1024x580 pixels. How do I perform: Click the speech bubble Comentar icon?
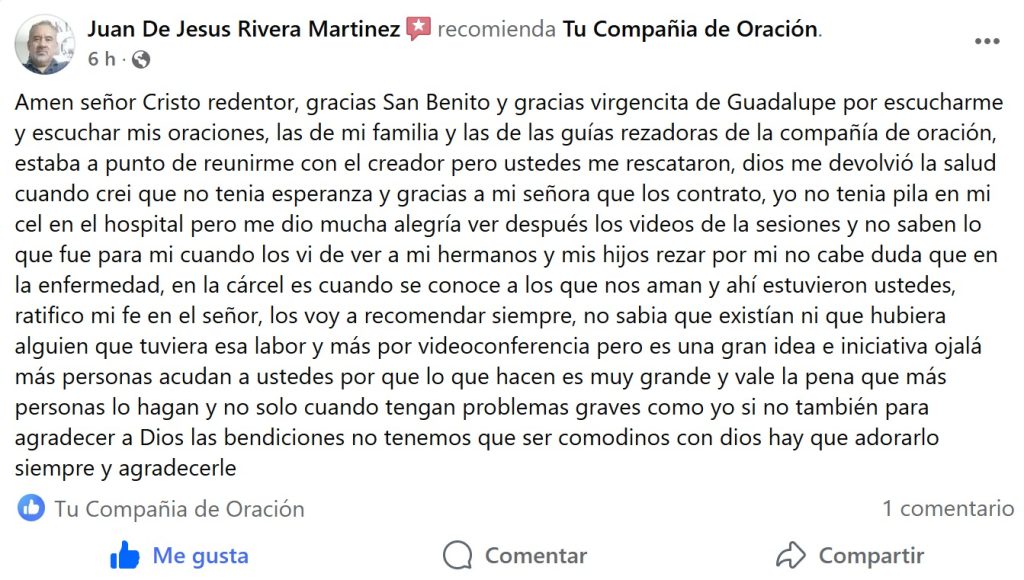tap(458, 555)
